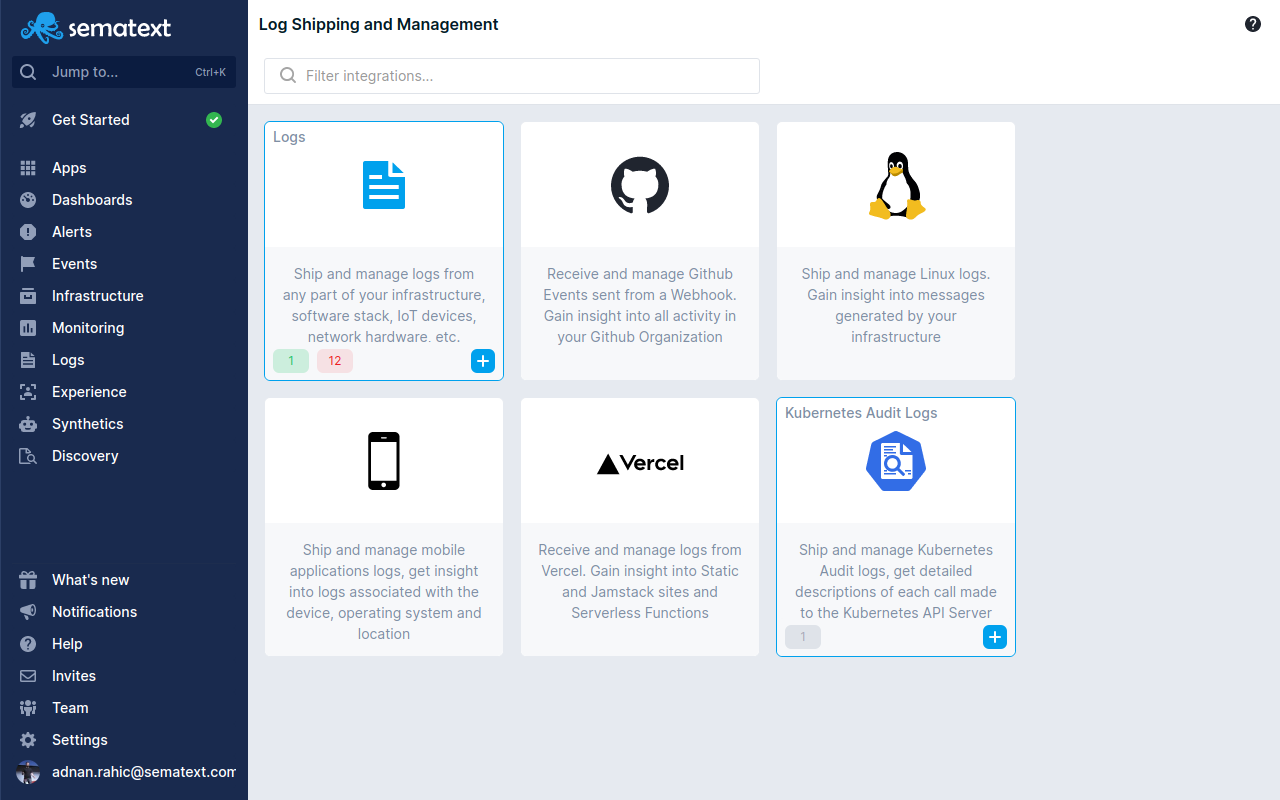Select the Github logo card

[x=640, y=251]
